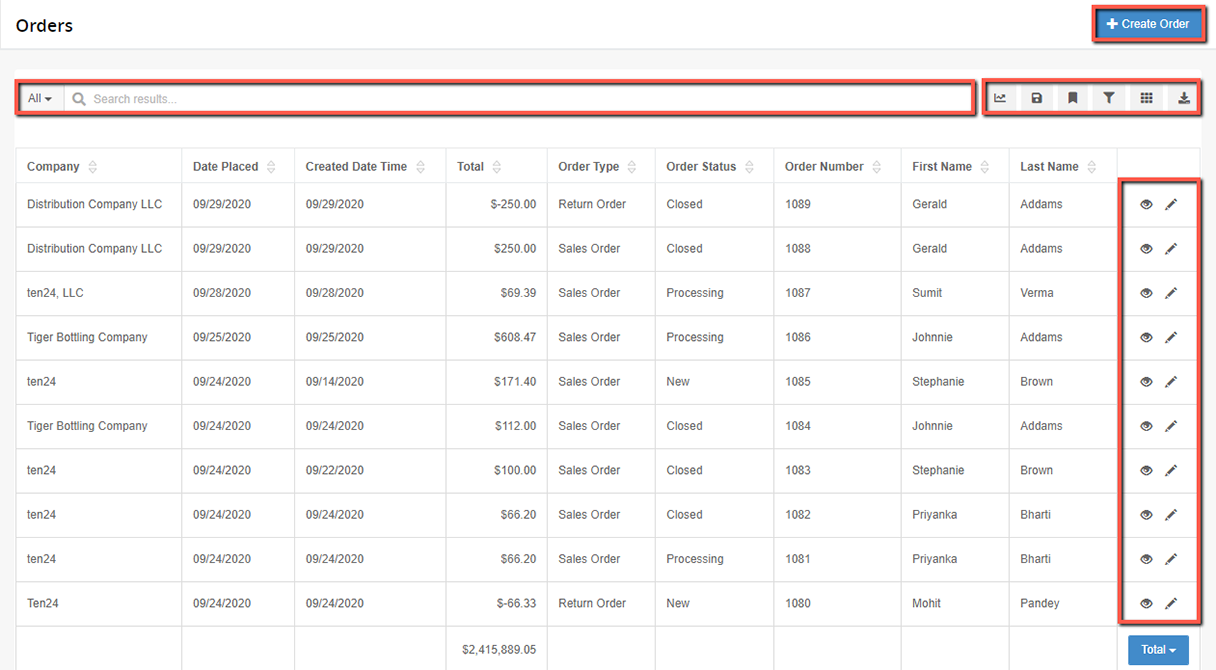Click the search magnifier icon
The image size is (1216, 670).
coord(78,97)
